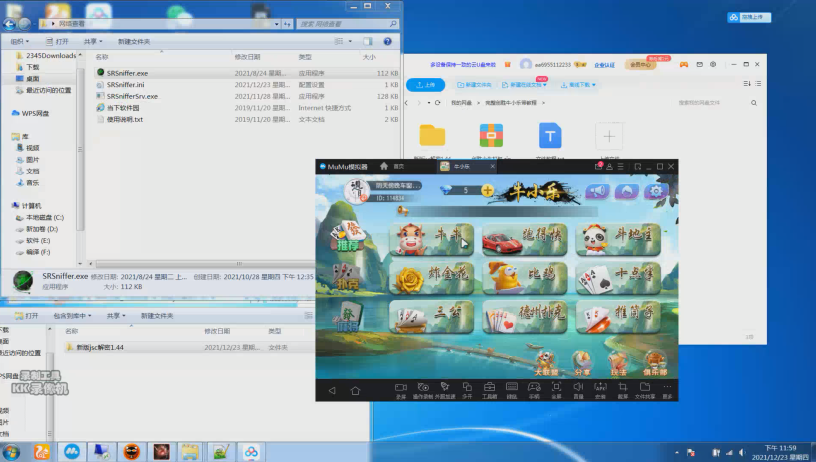This screenshot has height=462, width=816.
Task: Open MuMu hamburger menu in title bar
Action: pyautogui.click(x=620, y=166)
